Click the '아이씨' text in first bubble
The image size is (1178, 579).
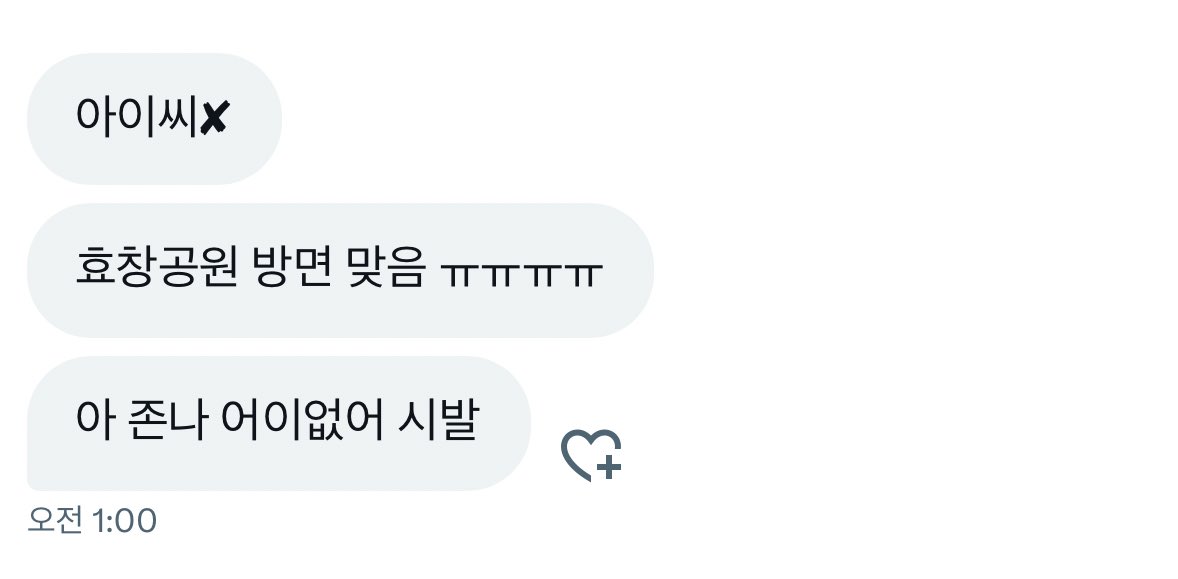[137, 118]
